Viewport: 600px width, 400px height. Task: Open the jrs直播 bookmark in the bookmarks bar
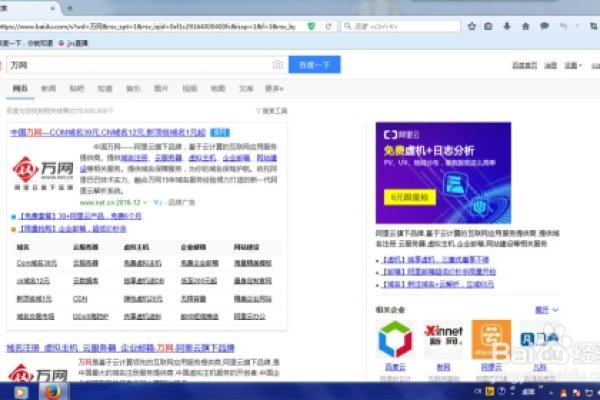(73, 43)
